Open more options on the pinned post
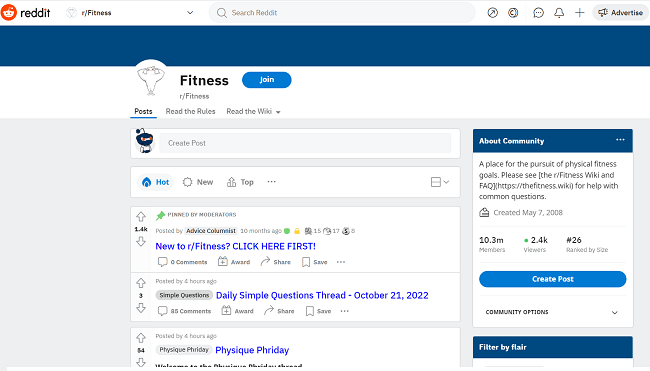 [x=341, y=262]
